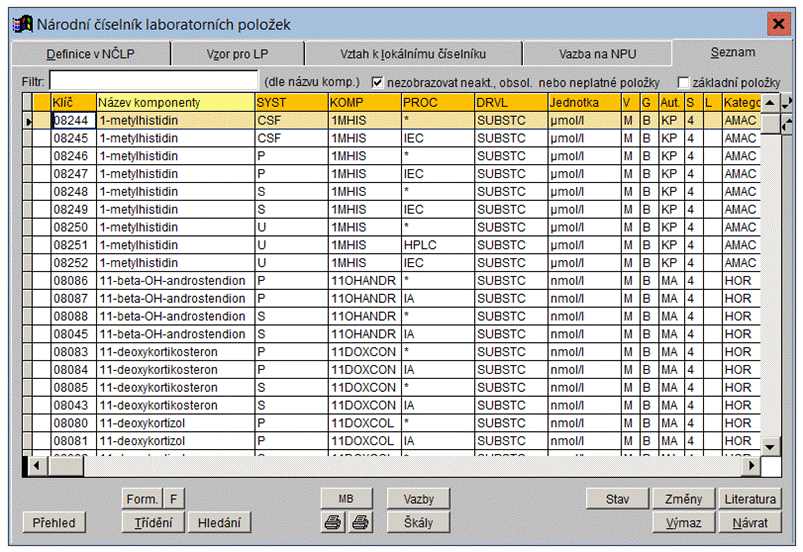
Task: Open the Vazba na NPU tab
Action: (x=596, y=54)
